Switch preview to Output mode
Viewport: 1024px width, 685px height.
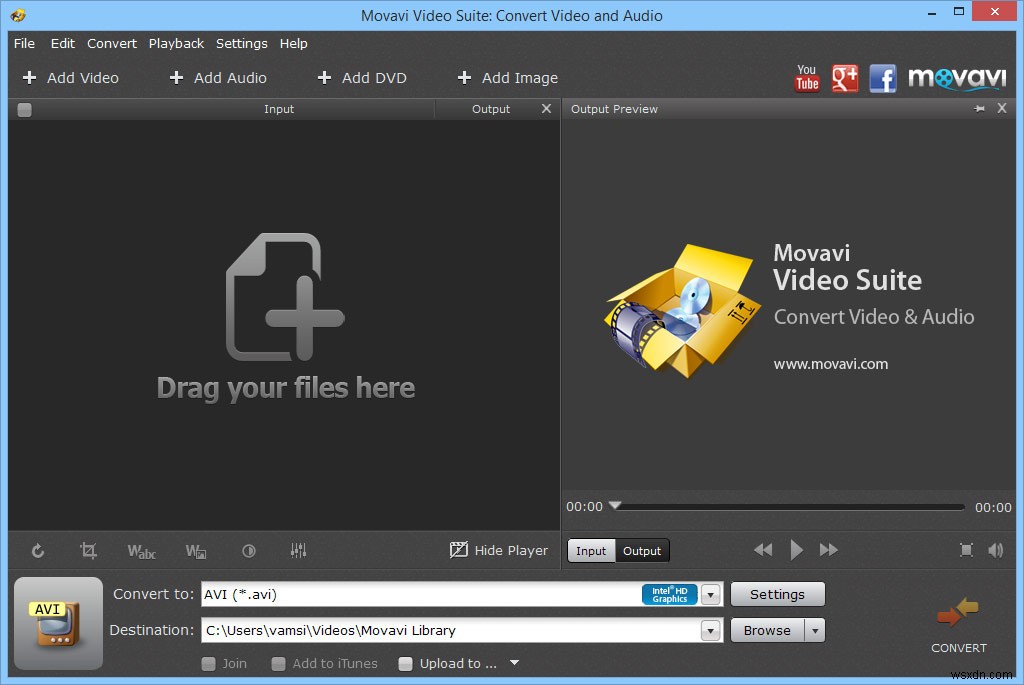[x=642, y=550]
